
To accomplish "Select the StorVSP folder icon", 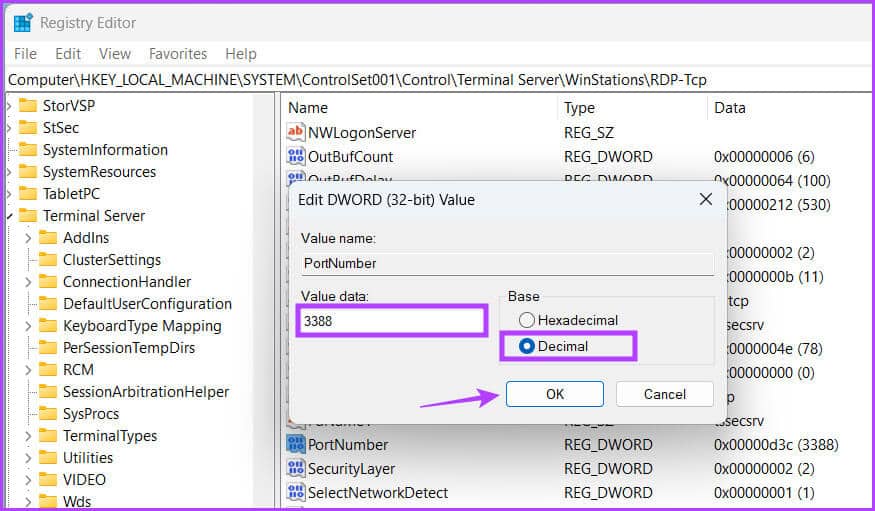I will pos(28,105).
